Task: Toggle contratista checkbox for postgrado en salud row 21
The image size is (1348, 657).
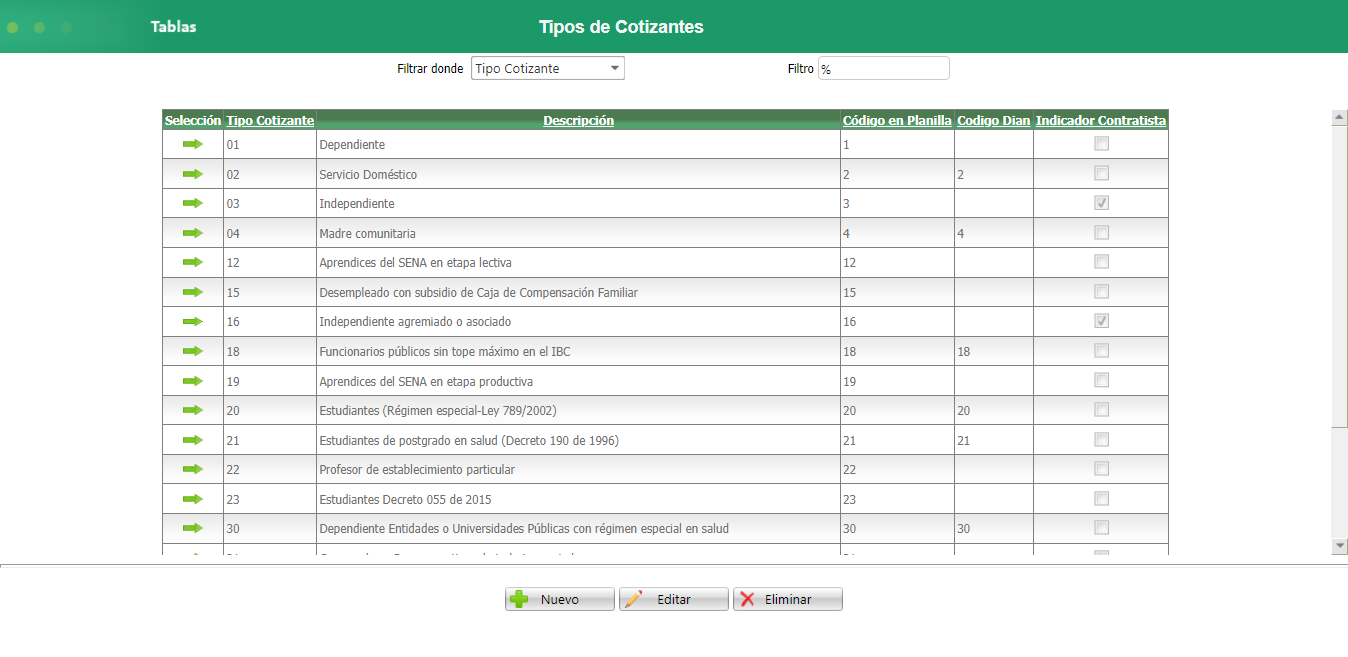Action: 1101,439
